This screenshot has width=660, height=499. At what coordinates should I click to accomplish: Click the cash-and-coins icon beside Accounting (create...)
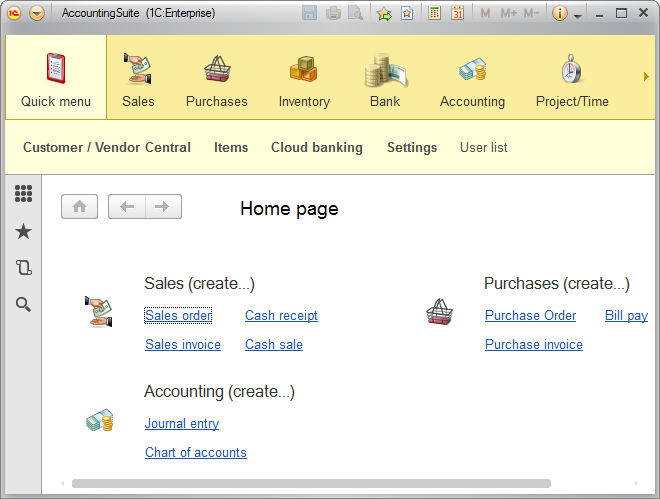coord(100,420)
